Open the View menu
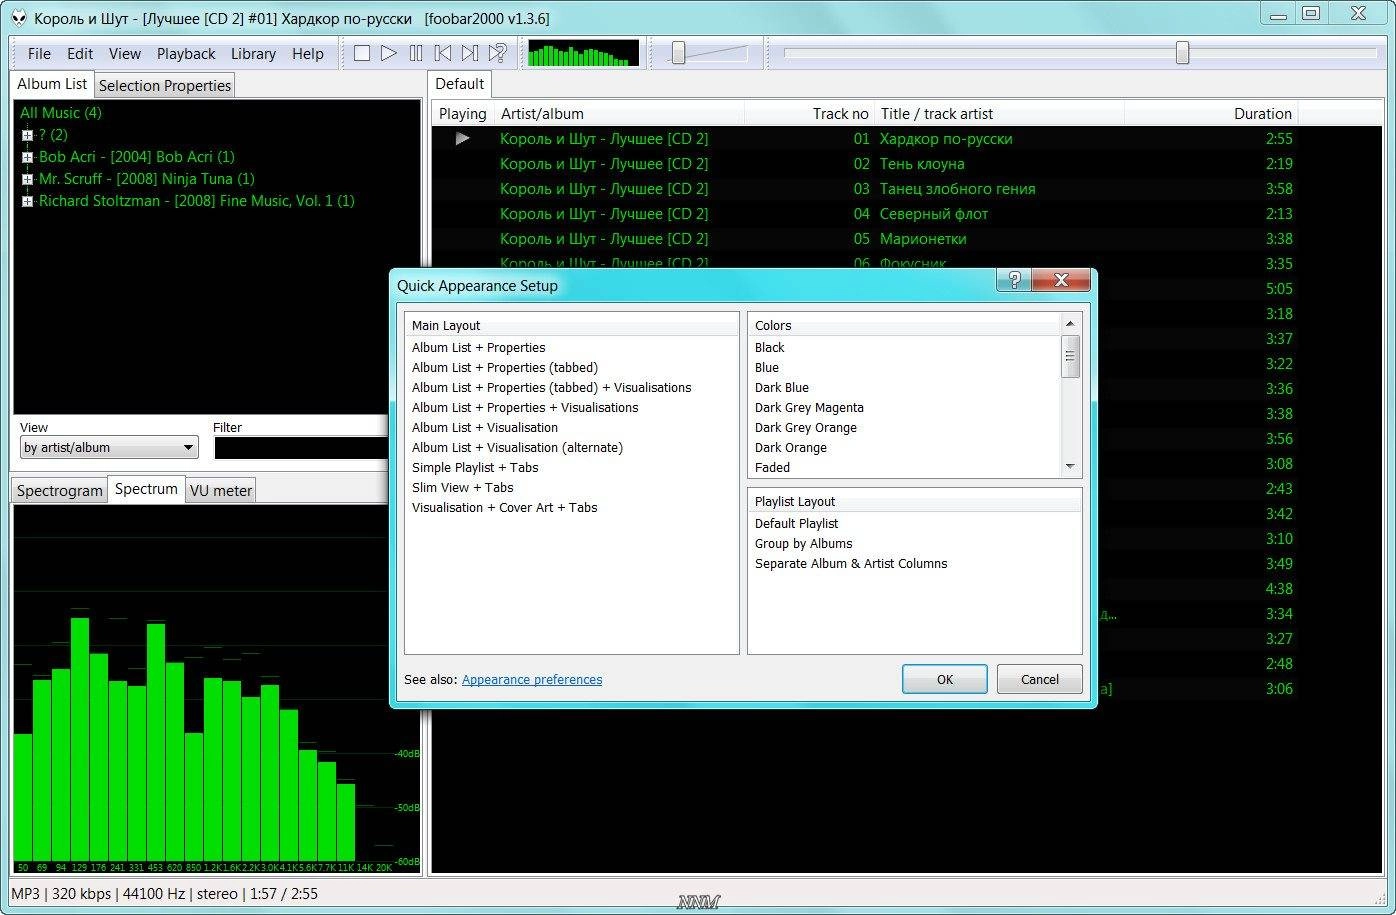The width and height of the screenshot is (1396, 915). (x=125, y=54)
